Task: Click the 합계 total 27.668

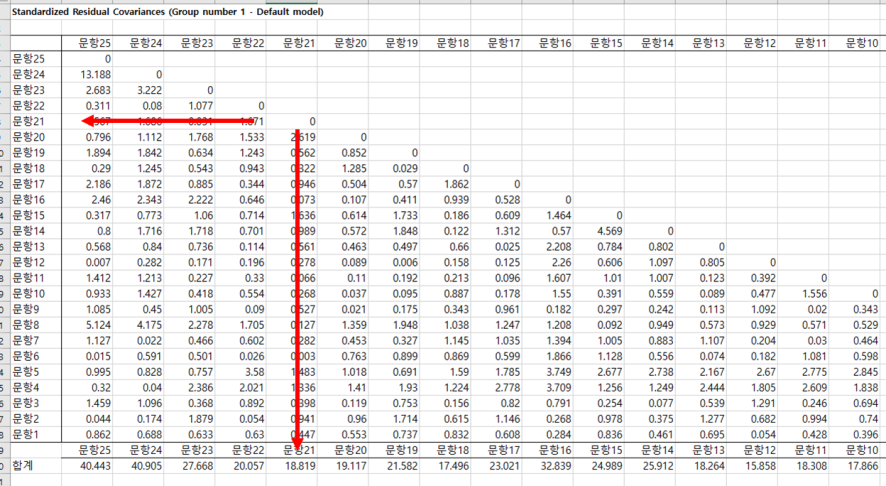Action: pos(198,466)
